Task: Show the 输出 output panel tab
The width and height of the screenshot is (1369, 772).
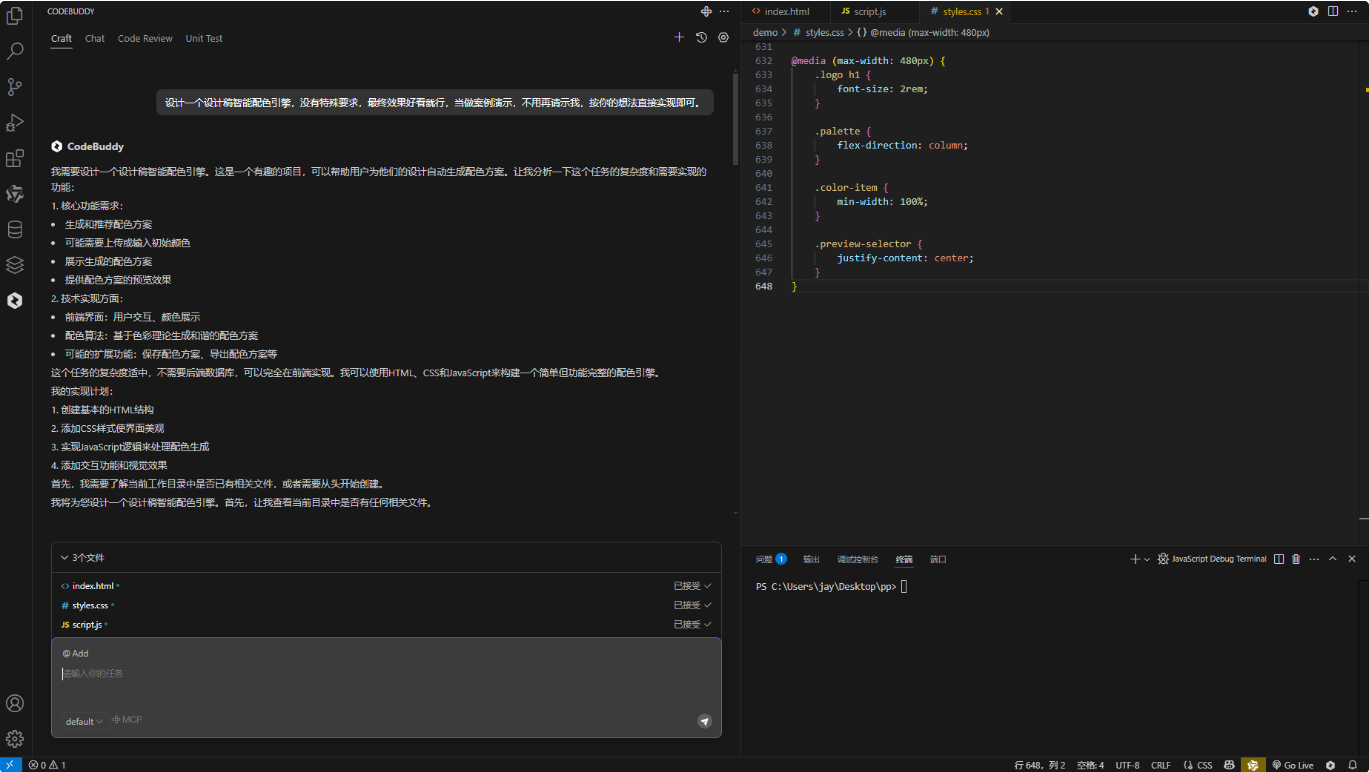Action: 811,559
